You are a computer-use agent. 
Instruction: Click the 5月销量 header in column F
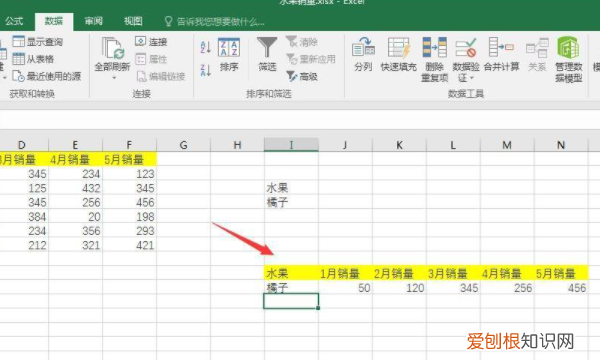tap(129, 159)
